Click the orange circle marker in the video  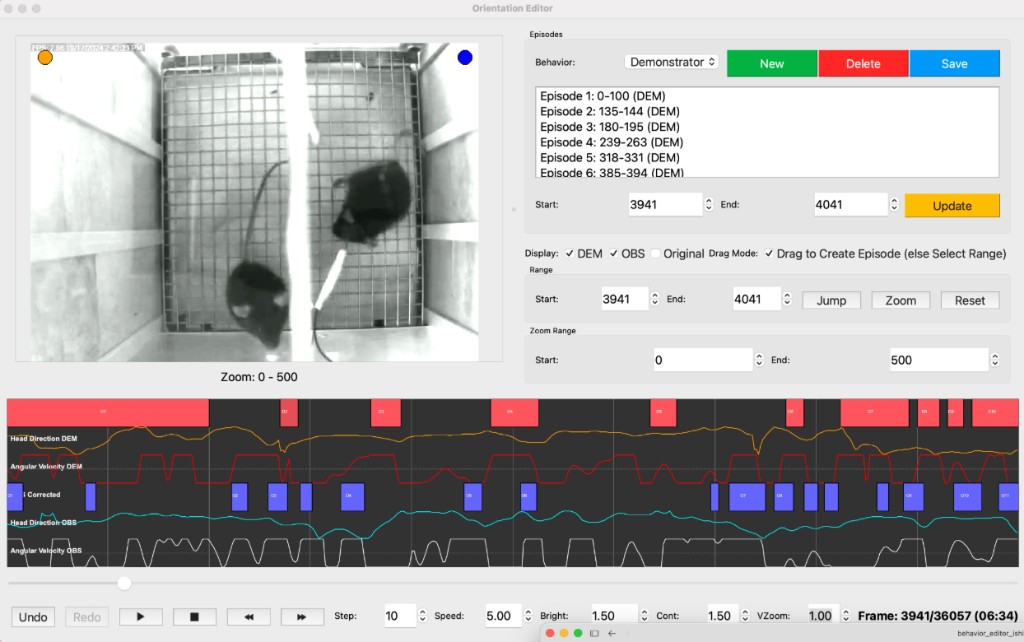(x=45, y=57)
